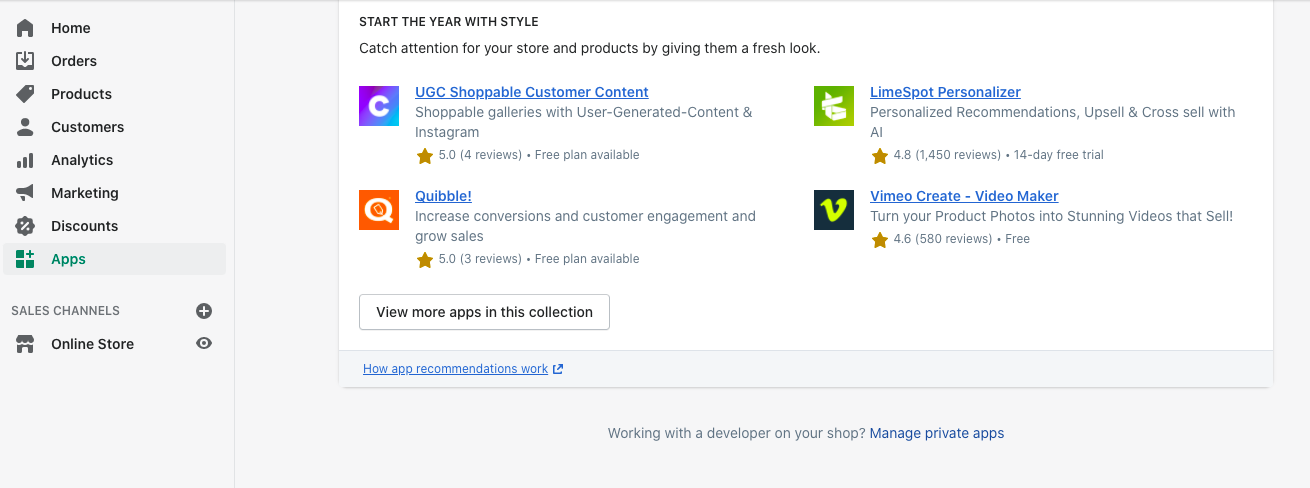This screenshot has width=1310, height=488.
Task: View online store via eye icon
Action: coord(204,344)
